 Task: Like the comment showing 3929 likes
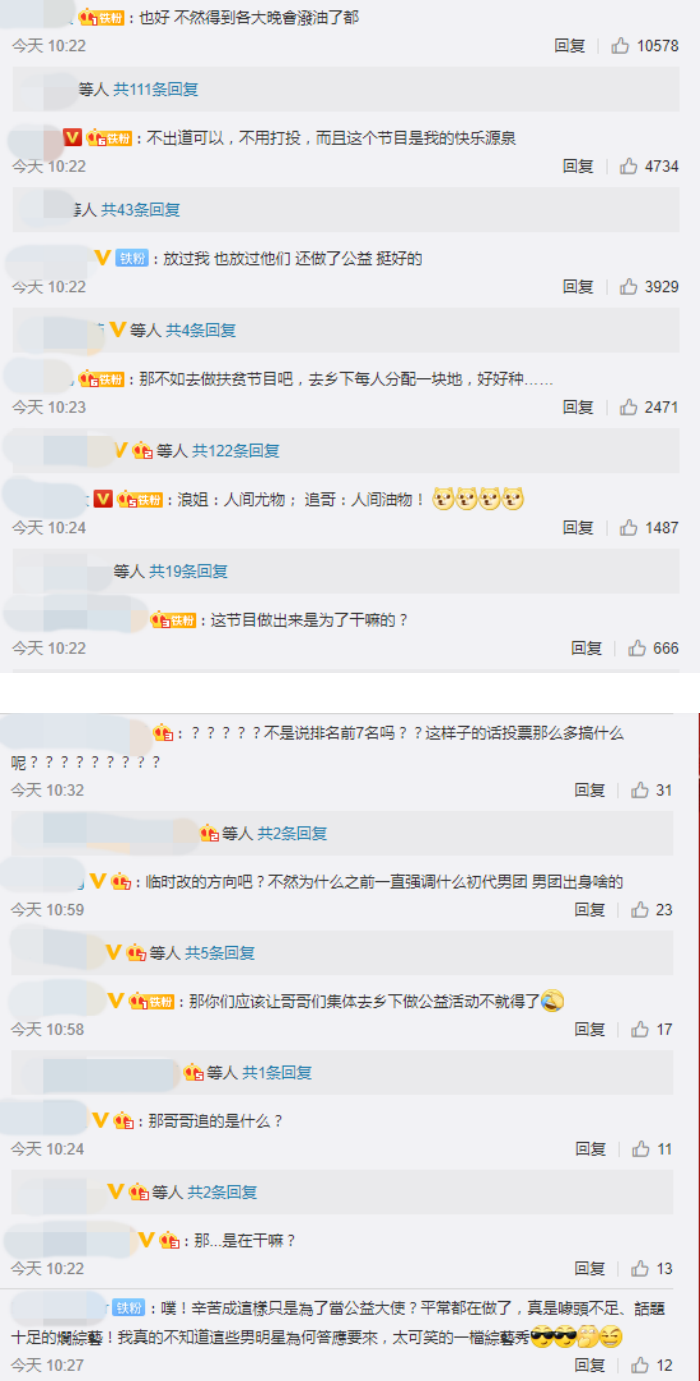click(x=628, y=286)
